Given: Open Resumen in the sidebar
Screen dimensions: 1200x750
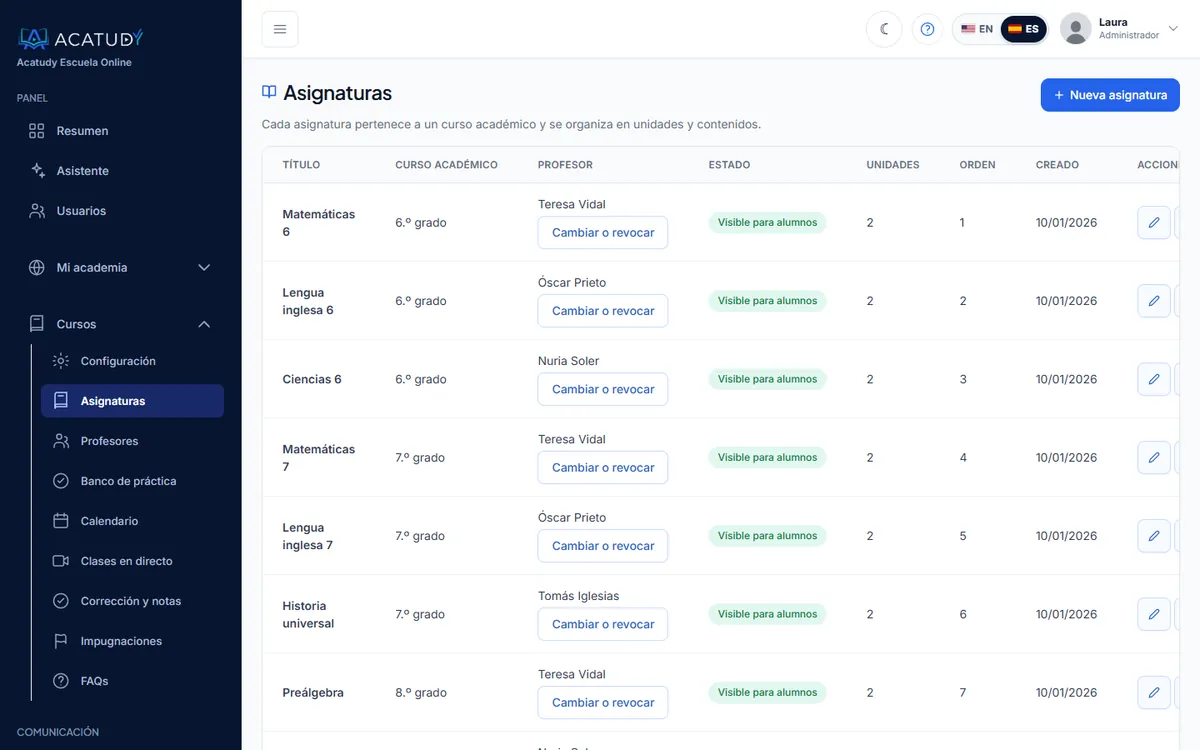Looking at the screenshot, I should click(121, 131).
